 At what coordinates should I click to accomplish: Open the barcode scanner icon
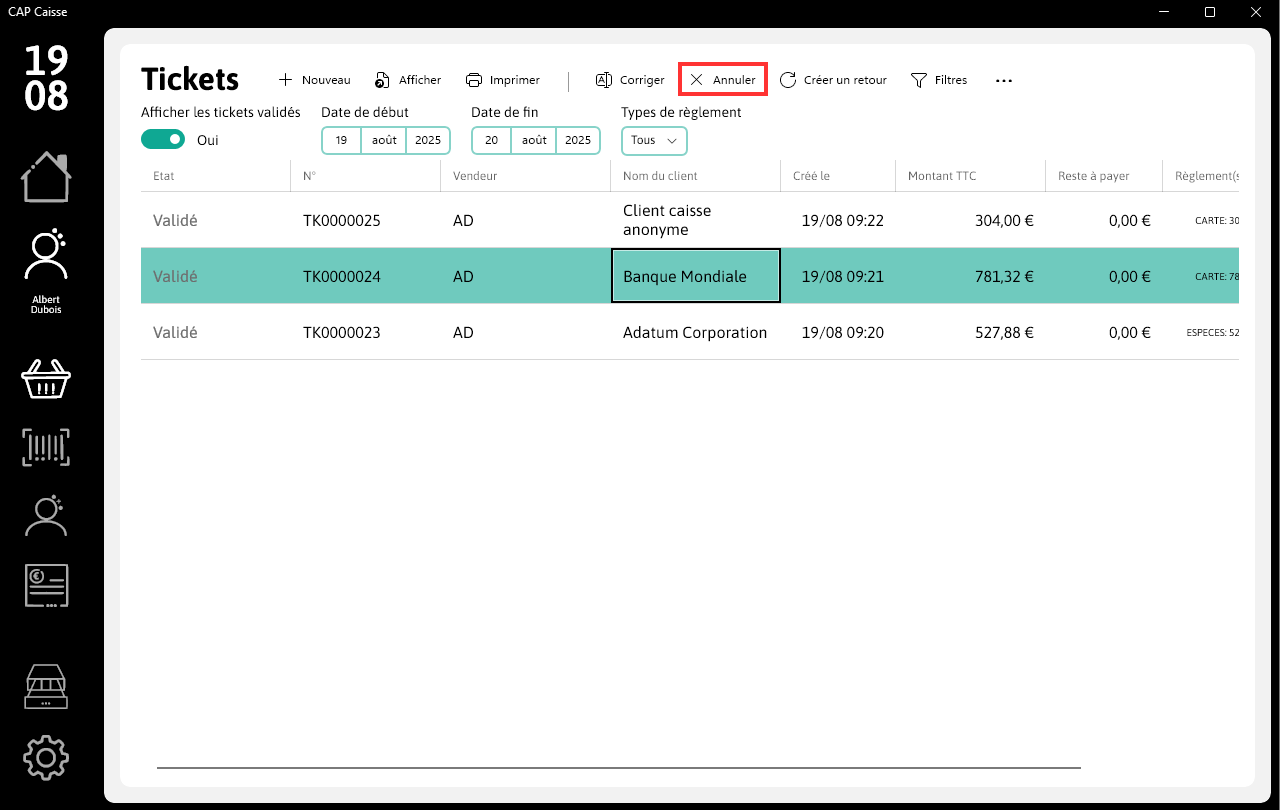(x=46, y=447)
